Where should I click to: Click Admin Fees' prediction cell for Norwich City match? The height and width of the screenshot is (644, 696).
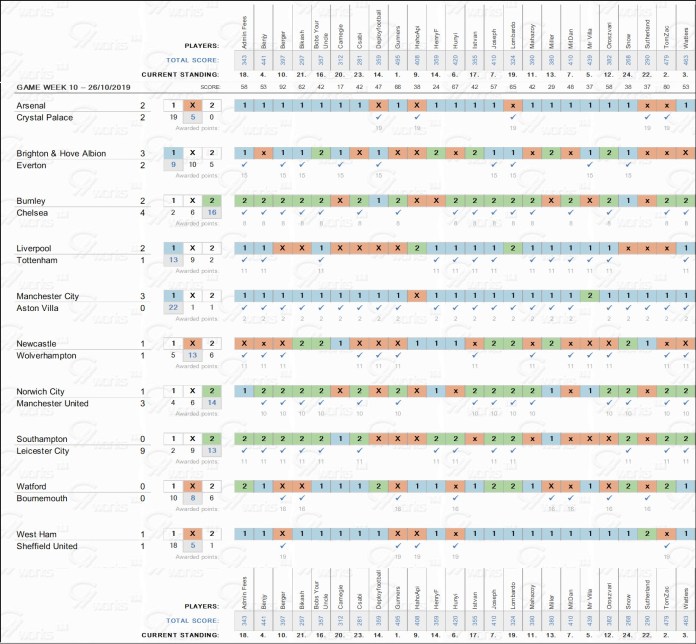tap(244, 391)
